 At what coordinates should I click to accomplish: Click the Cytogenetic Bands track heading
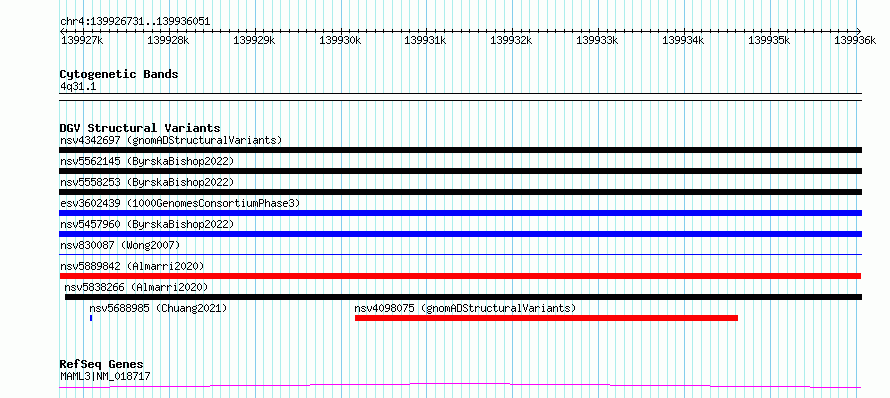click(x=119, y=74)
